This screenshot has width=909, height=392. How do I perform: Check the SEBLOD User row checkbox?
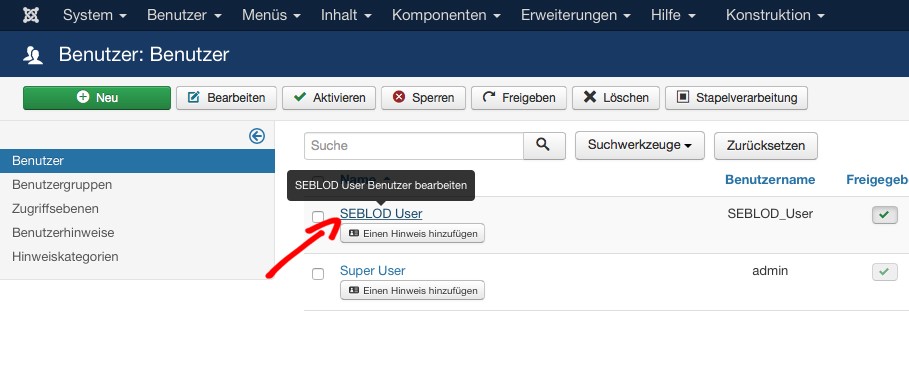coord(318,216)
